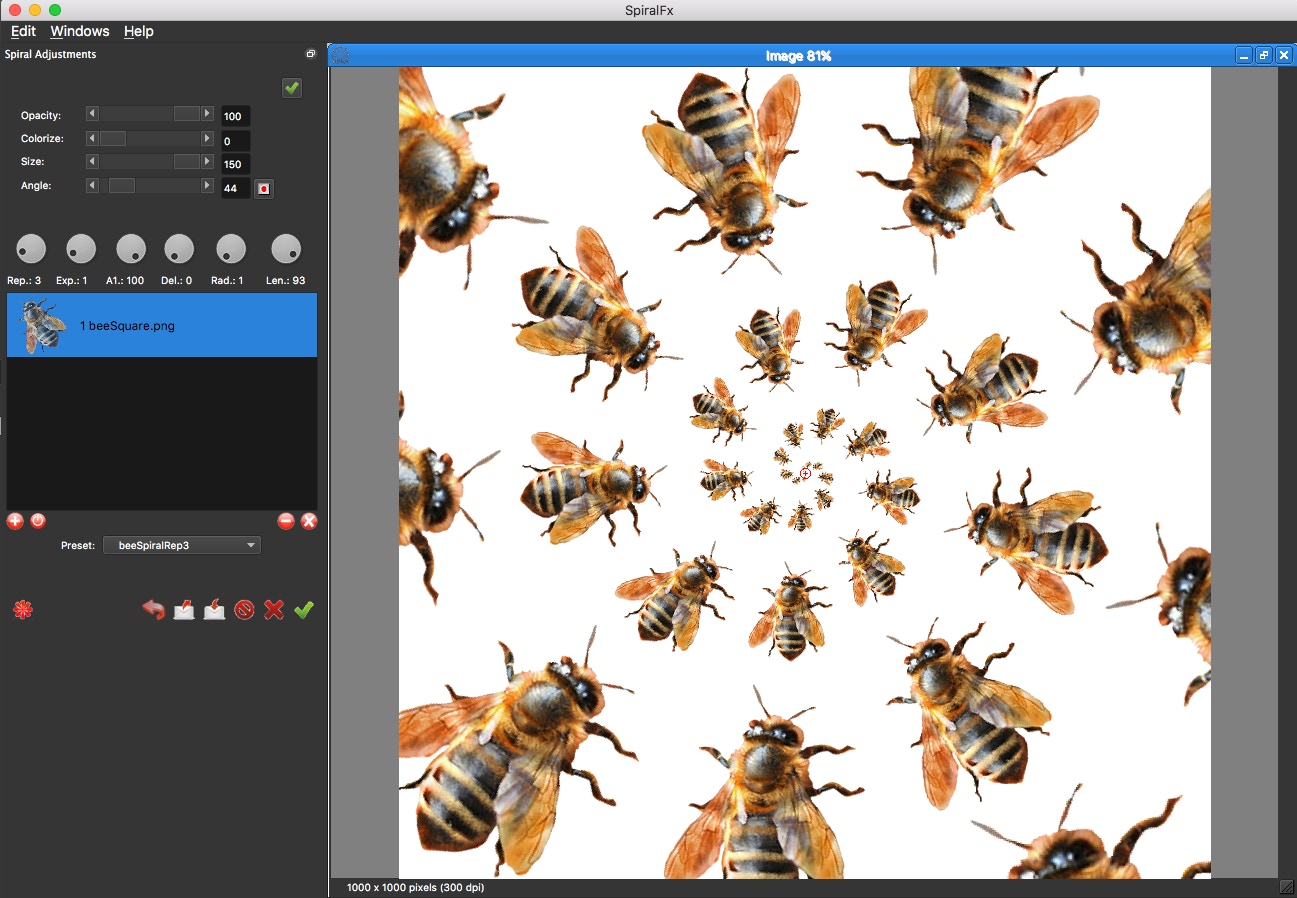Minimize the Image 81% document window

tap(1244, 56)
